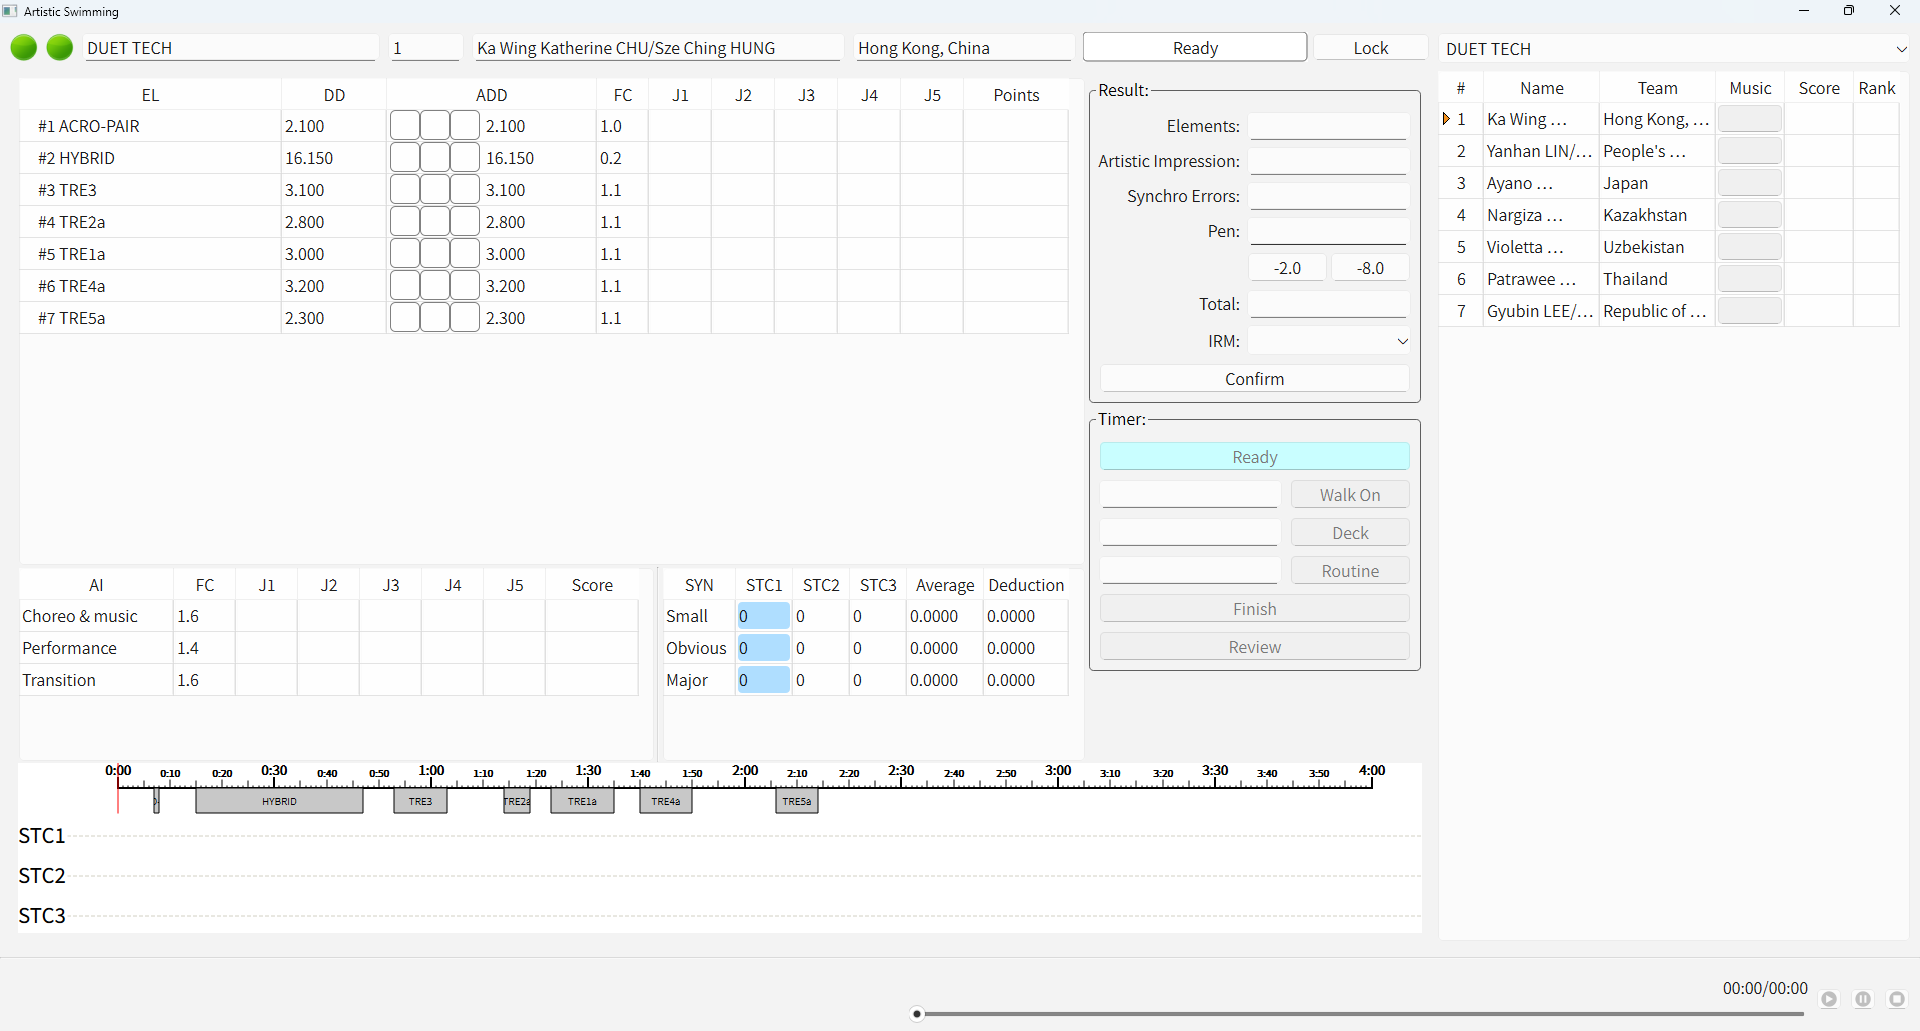Select the Kazakhstan row in start list
Image resolution: width=1920 pixels, height=1031 pixels.
[1669, 215]
